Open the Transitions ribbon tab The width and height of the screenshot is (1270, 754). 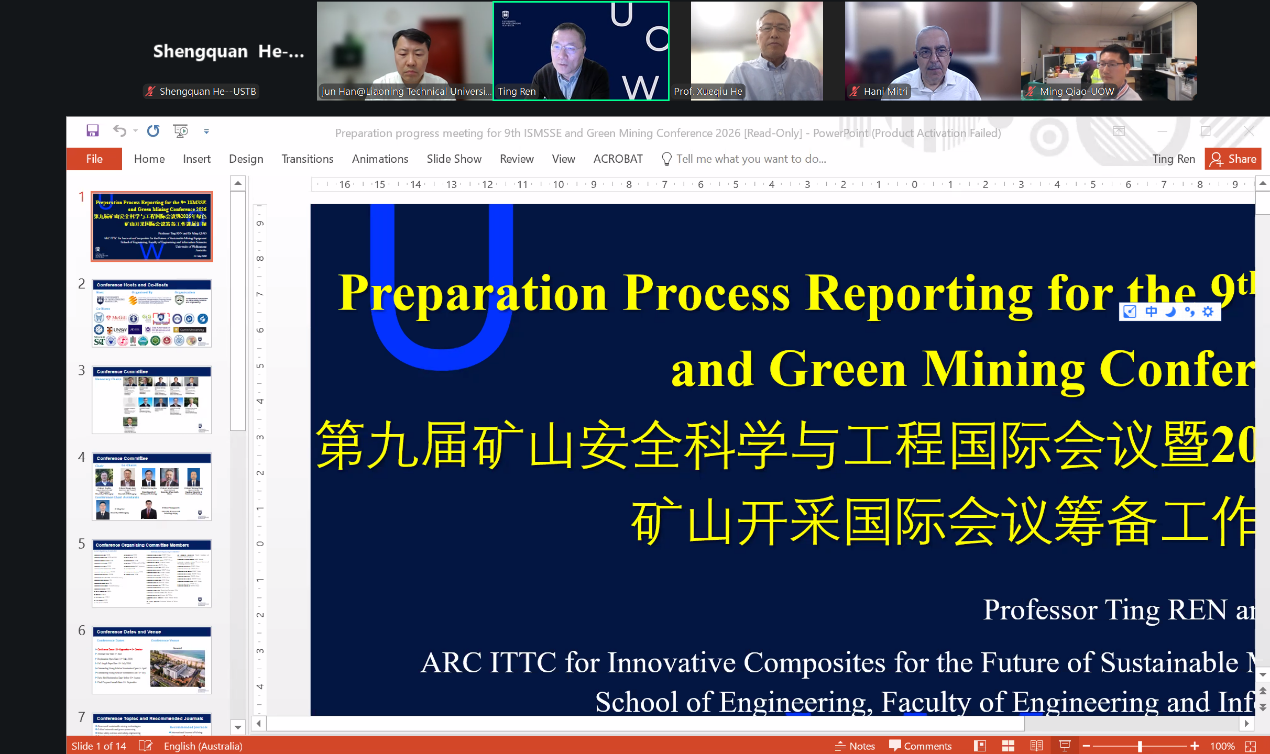(307, 159)
